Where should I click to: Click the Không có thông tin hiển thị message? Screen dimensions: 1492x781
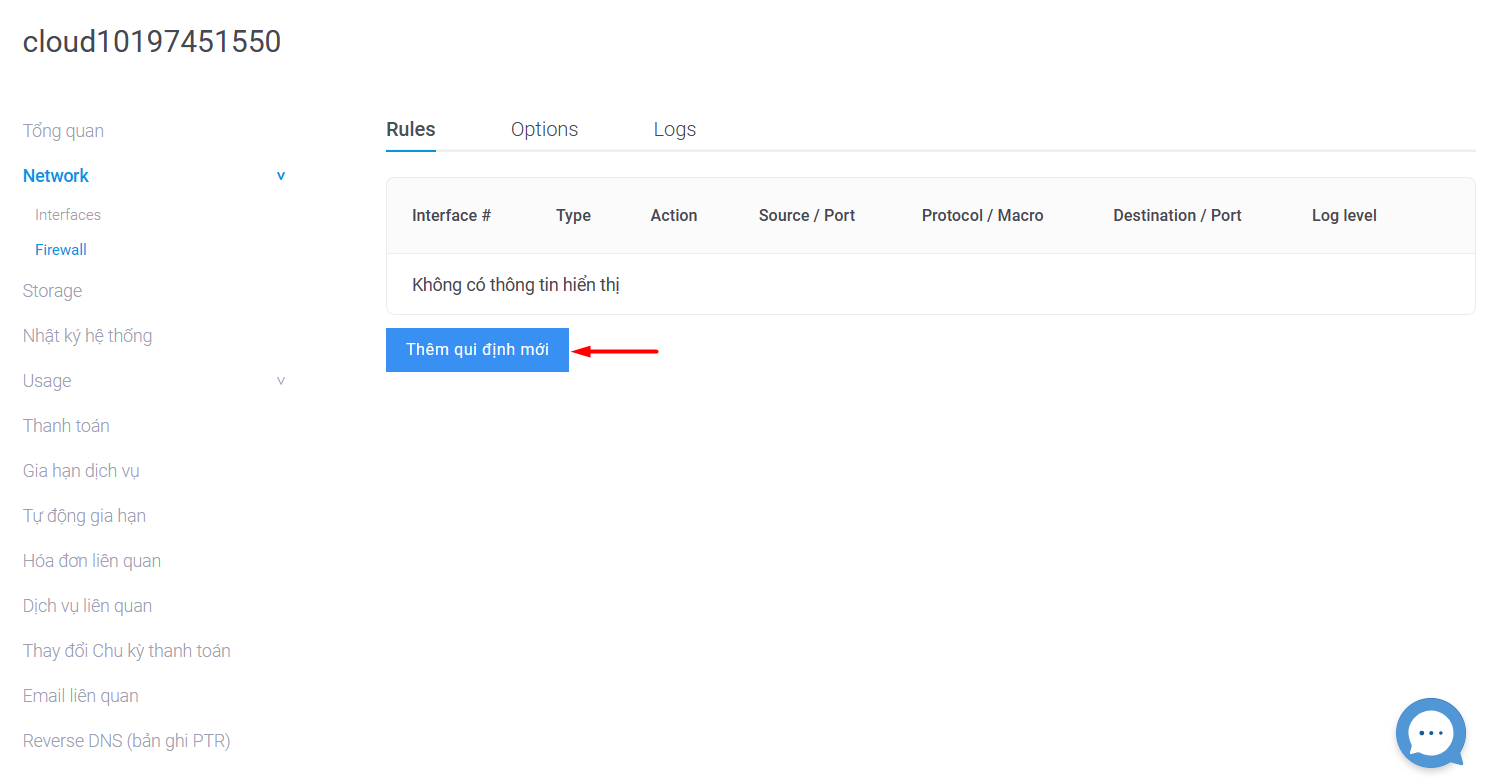[x=516, y=285]
